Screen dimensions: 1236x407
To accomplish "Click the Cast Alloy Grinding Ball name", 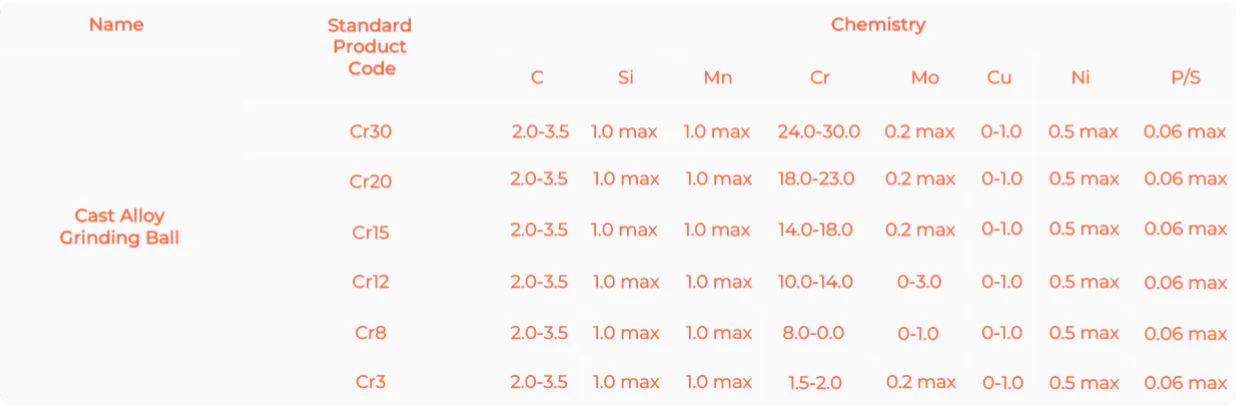I will (x=119, y=227).
